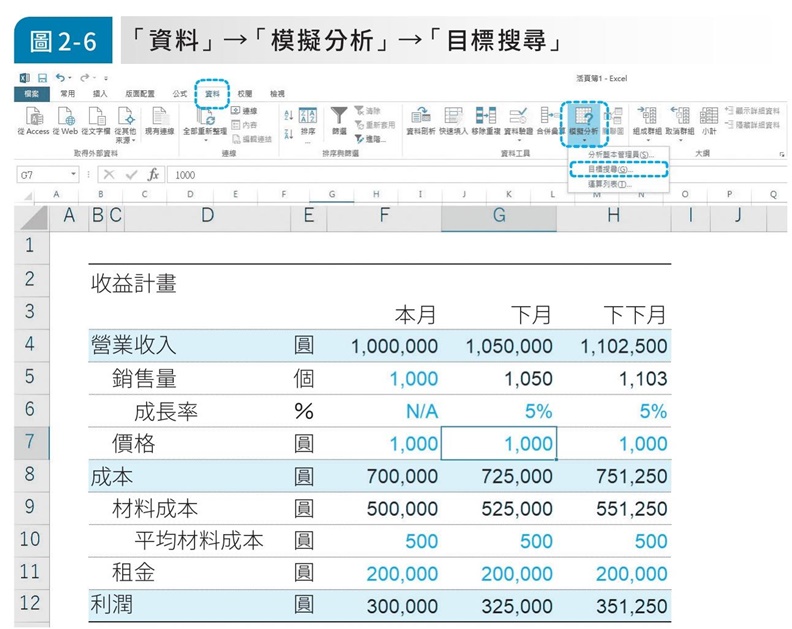Switch to the 校閱 review tab
The width and height of the screenshot is (792, 629).
pos(245,93)
